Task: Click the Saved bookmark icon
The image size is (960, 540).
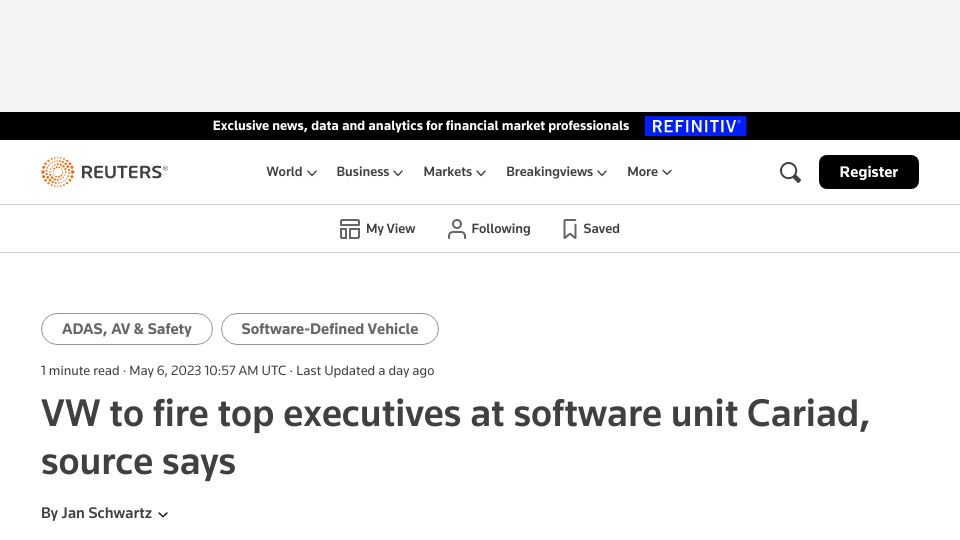Action: pyautogui.click(x=570, y=229)
